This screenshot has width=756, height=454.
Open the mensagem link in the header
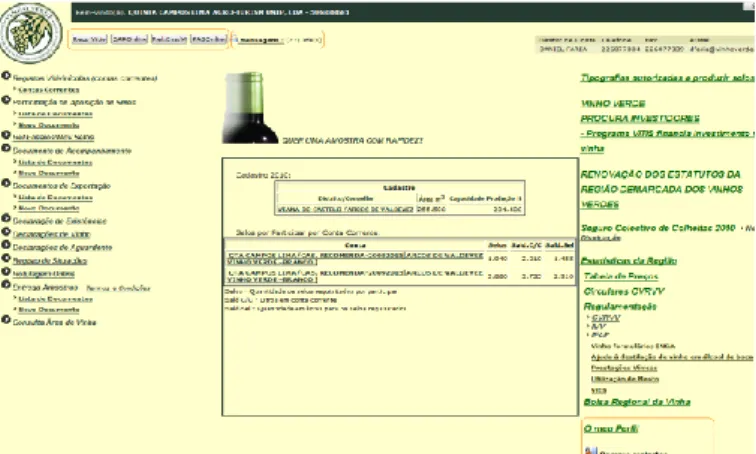pyautogui.click(x=259, y=40)
